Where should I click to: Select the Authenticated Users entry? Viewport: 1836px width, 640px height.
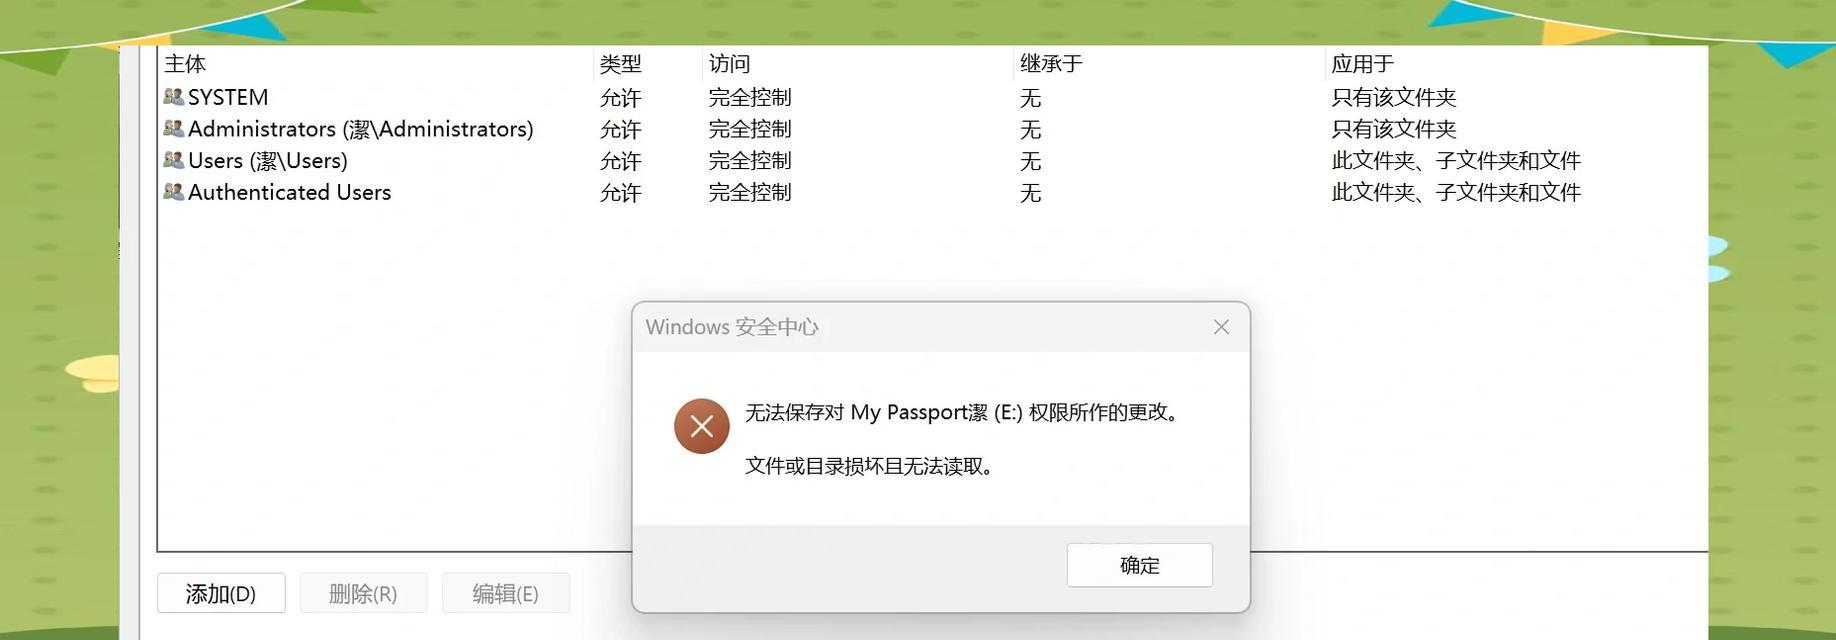tap(932, 192)
